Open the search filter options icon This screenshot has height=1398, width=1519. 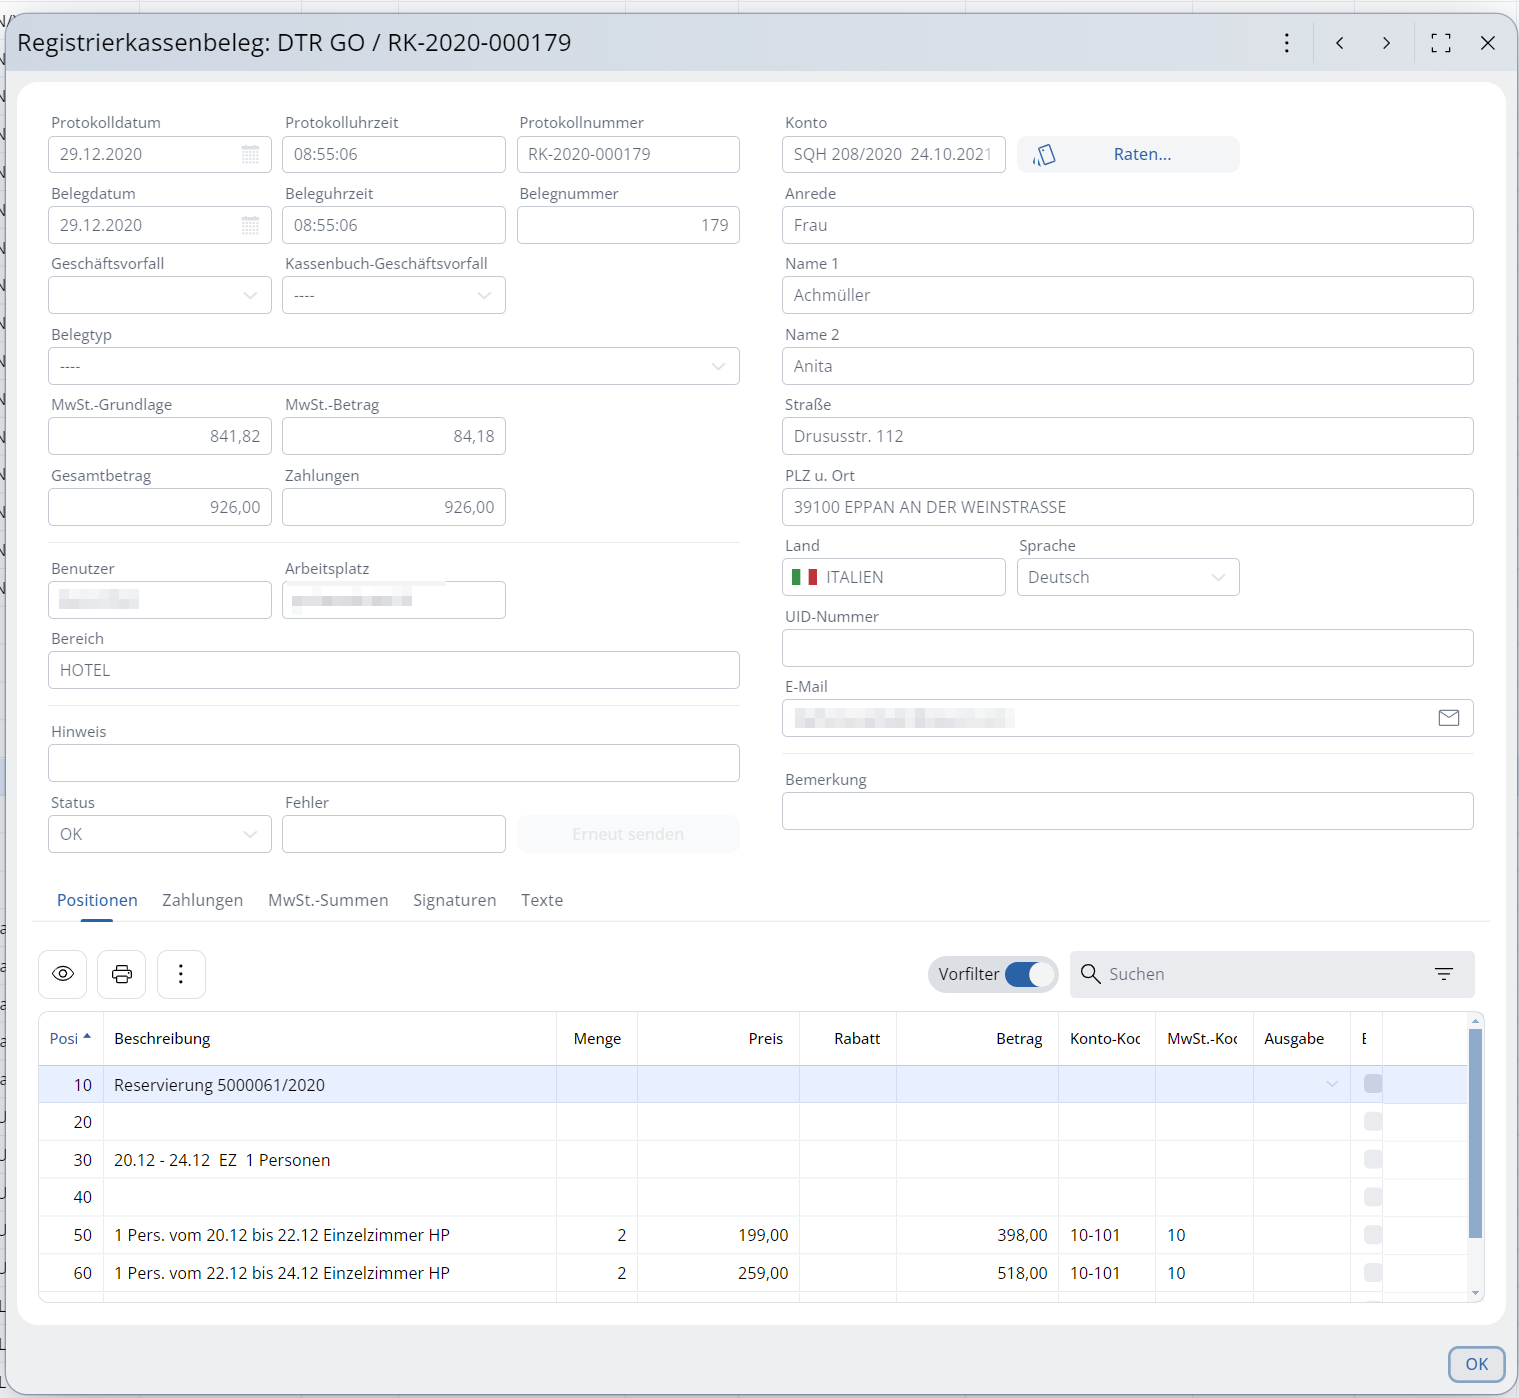pyautogui.click(x=1444, y=974)
